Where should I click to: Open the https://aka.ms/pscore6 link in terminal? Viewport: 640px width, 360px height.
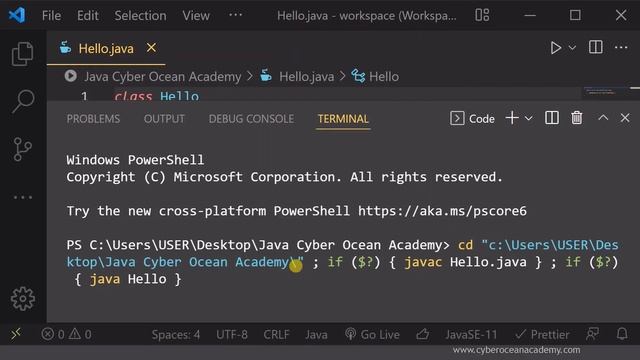click(x=442, y=211)
